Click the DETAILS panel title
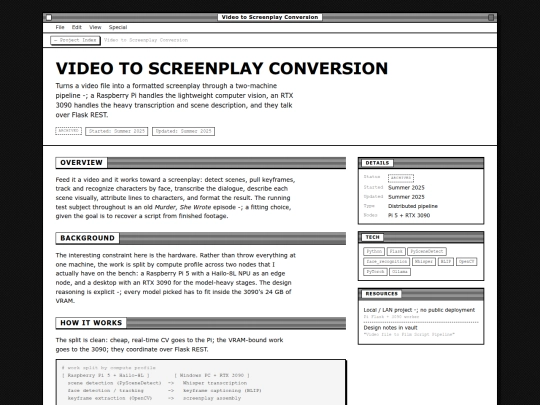Image resolution: width=540 pixels, height=405 pixels. (x=377, y=163)
